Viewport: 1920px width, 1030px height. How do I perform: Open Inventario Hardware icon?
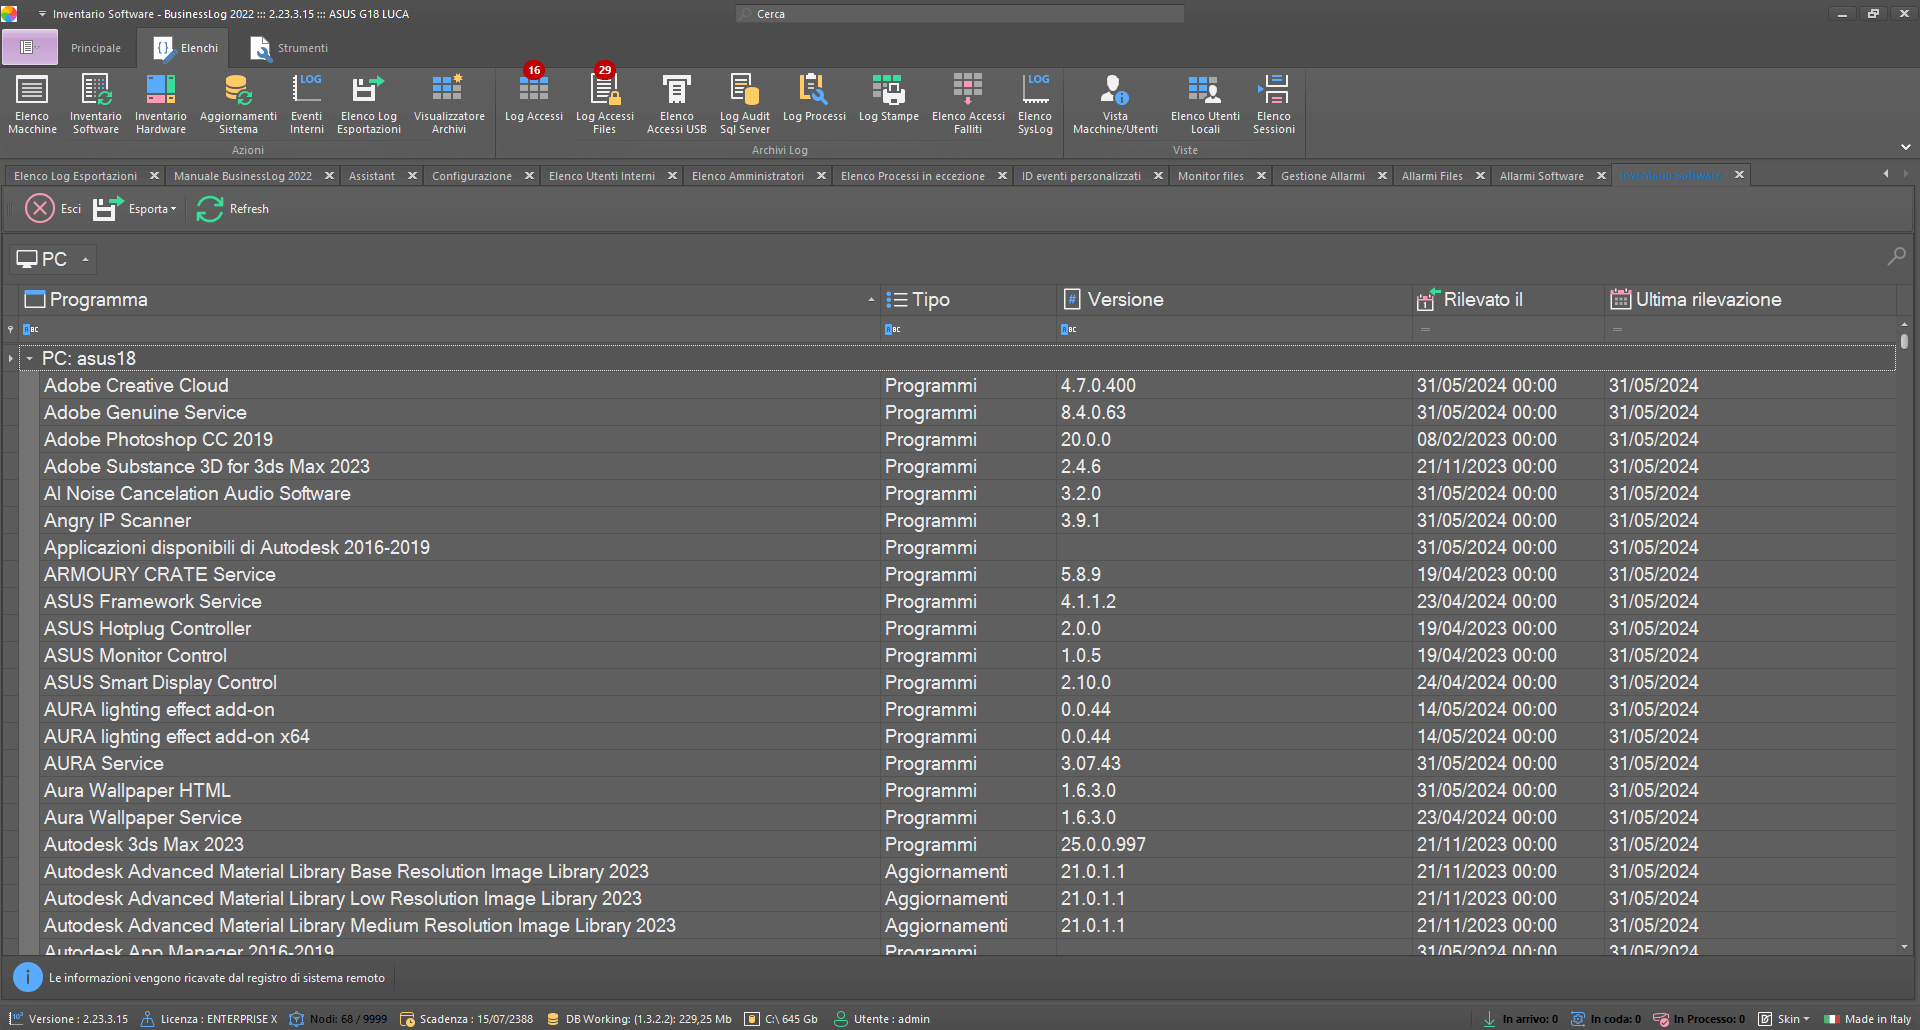pyautogui.click(x=161, y=104)
